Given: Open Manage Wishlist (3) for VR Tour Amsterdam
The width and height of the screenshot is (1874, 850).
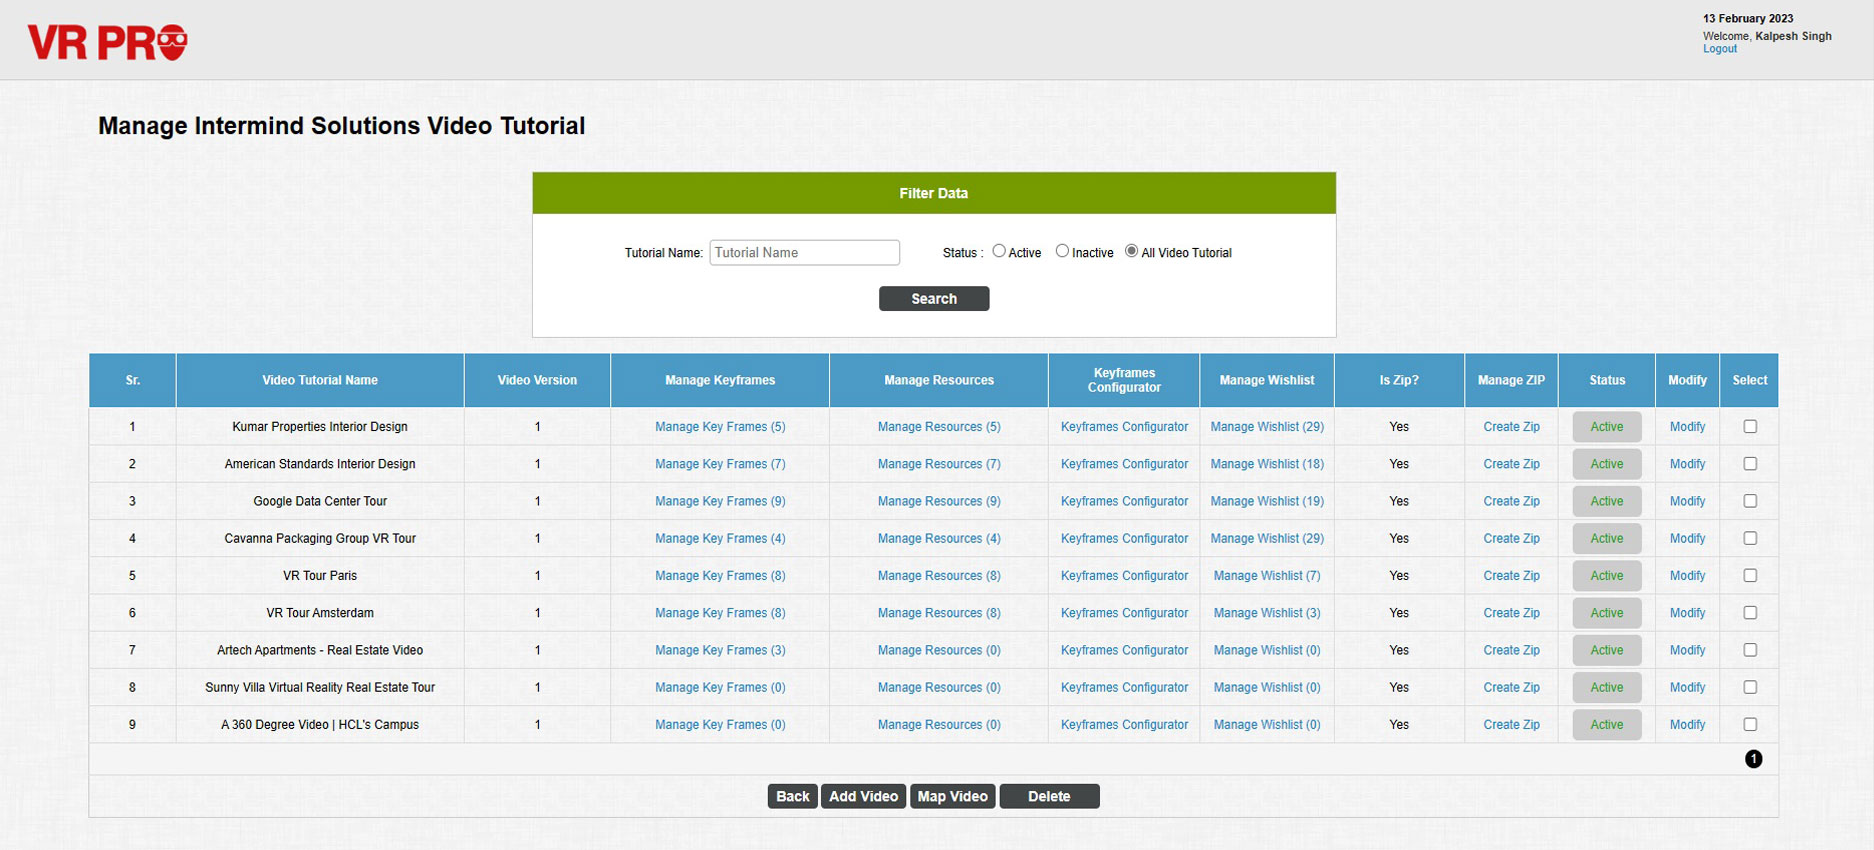Looking at the screenshot, I should pos(1267,613).
